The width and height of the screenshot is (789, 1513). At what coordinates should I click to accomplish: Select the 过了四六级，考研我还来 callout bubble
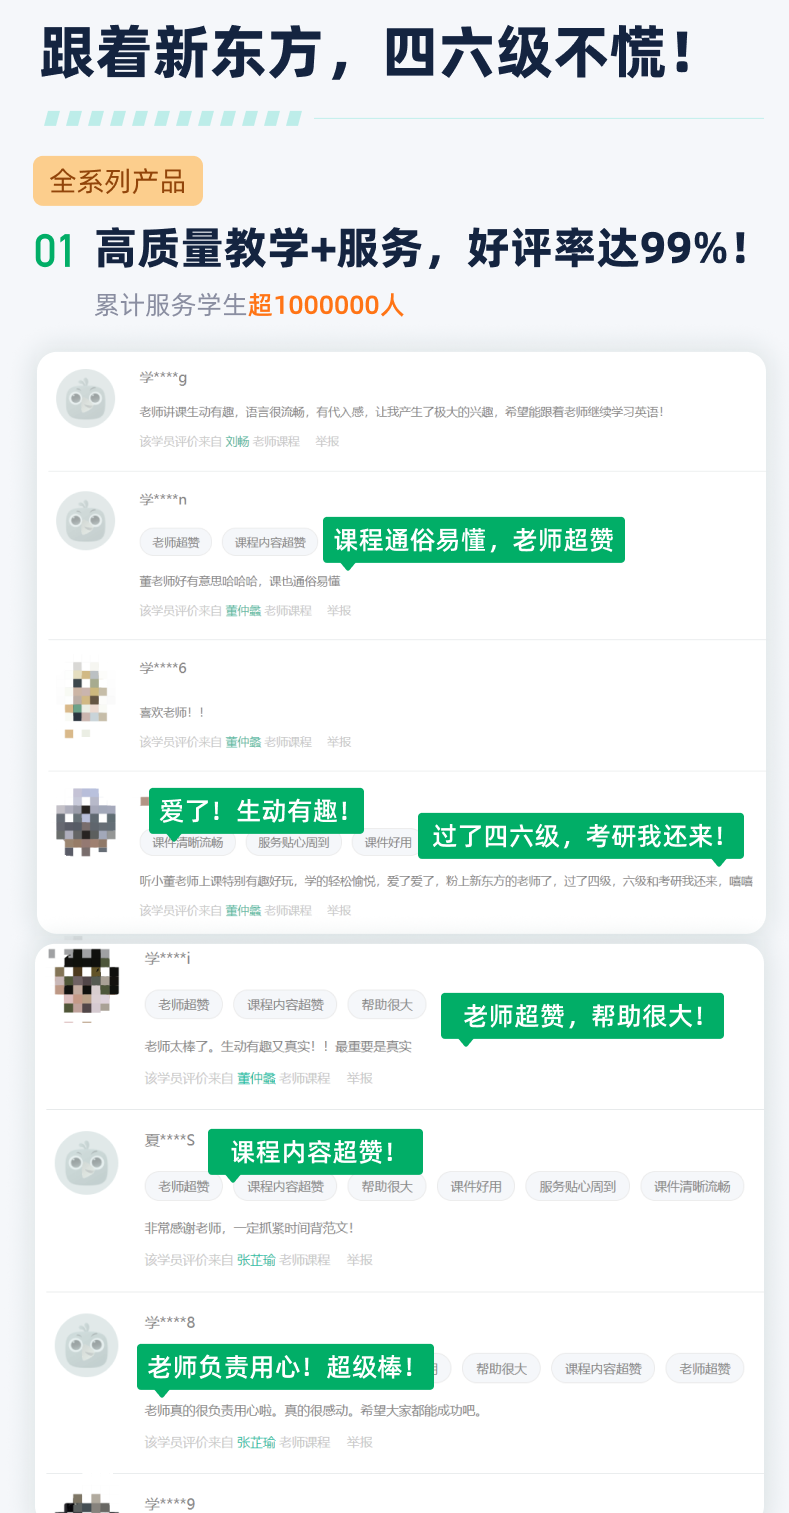(x=581, y=836)
